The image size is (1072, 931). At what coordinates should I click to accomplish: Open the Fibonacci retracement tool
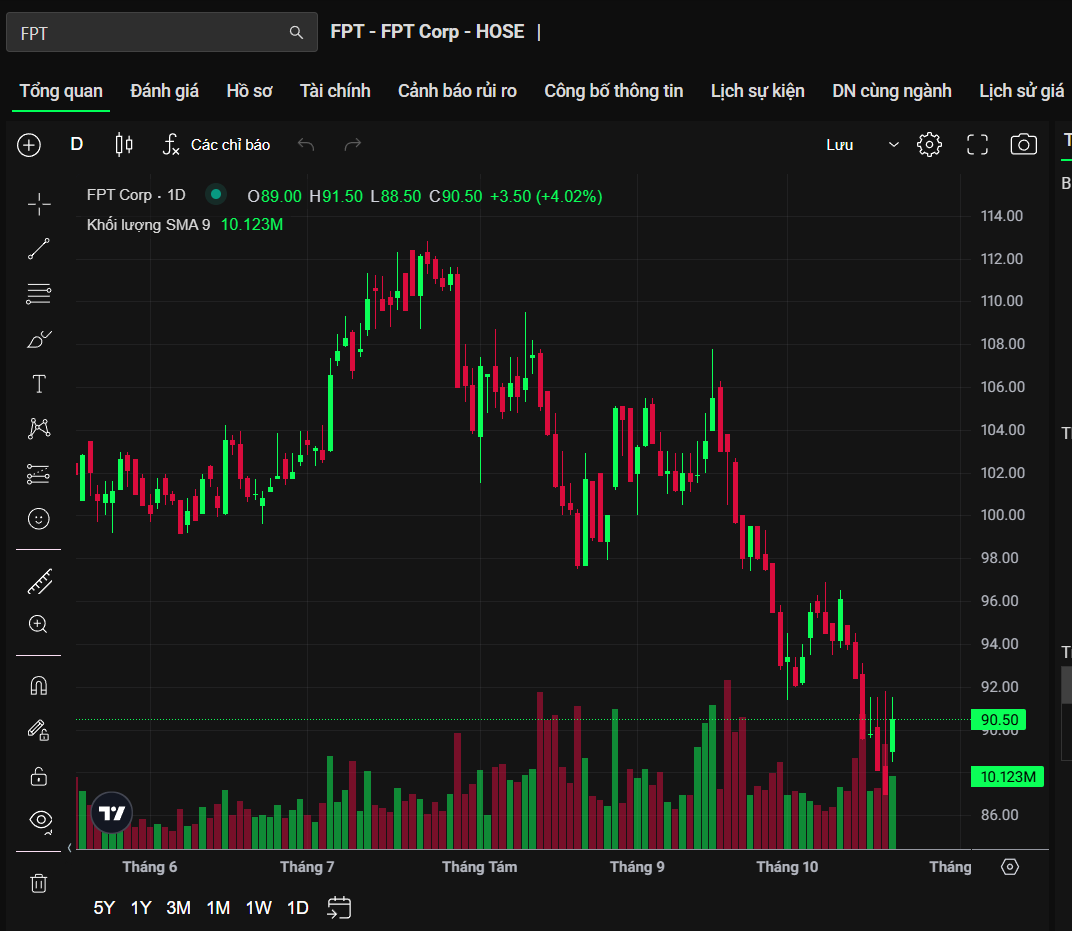39,294
